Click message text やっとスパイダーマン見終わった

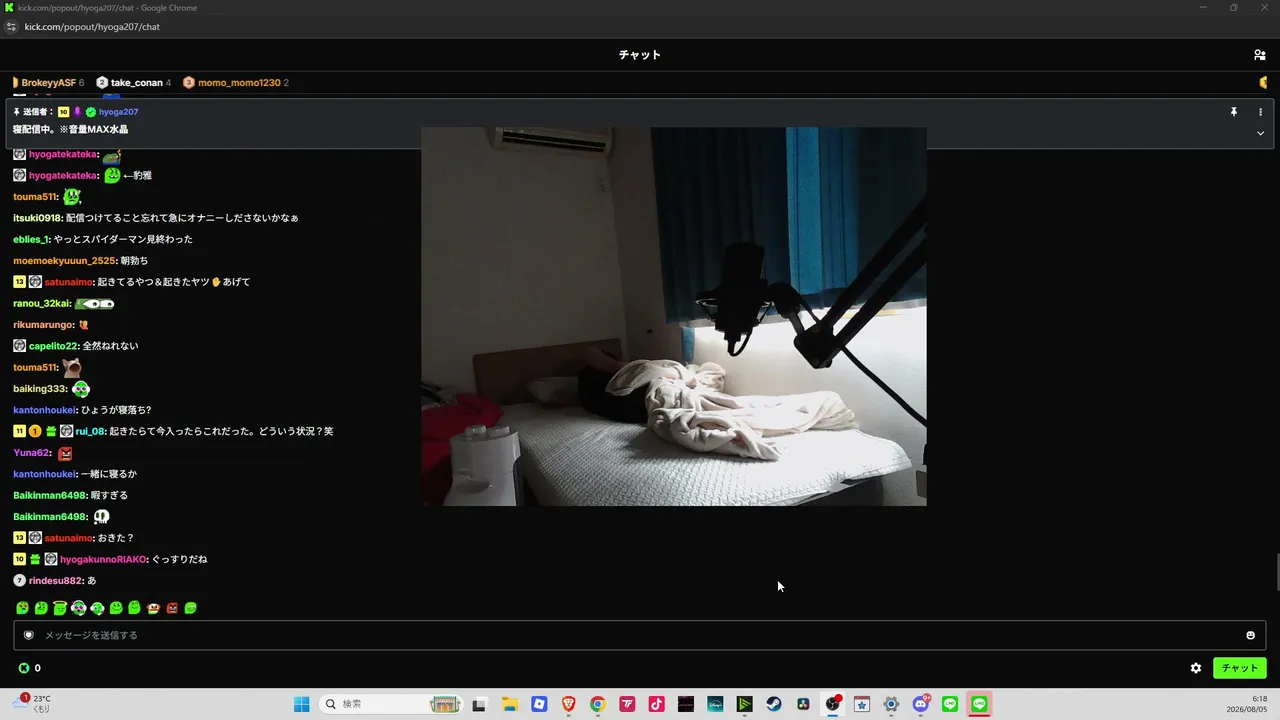click(123, 240)
